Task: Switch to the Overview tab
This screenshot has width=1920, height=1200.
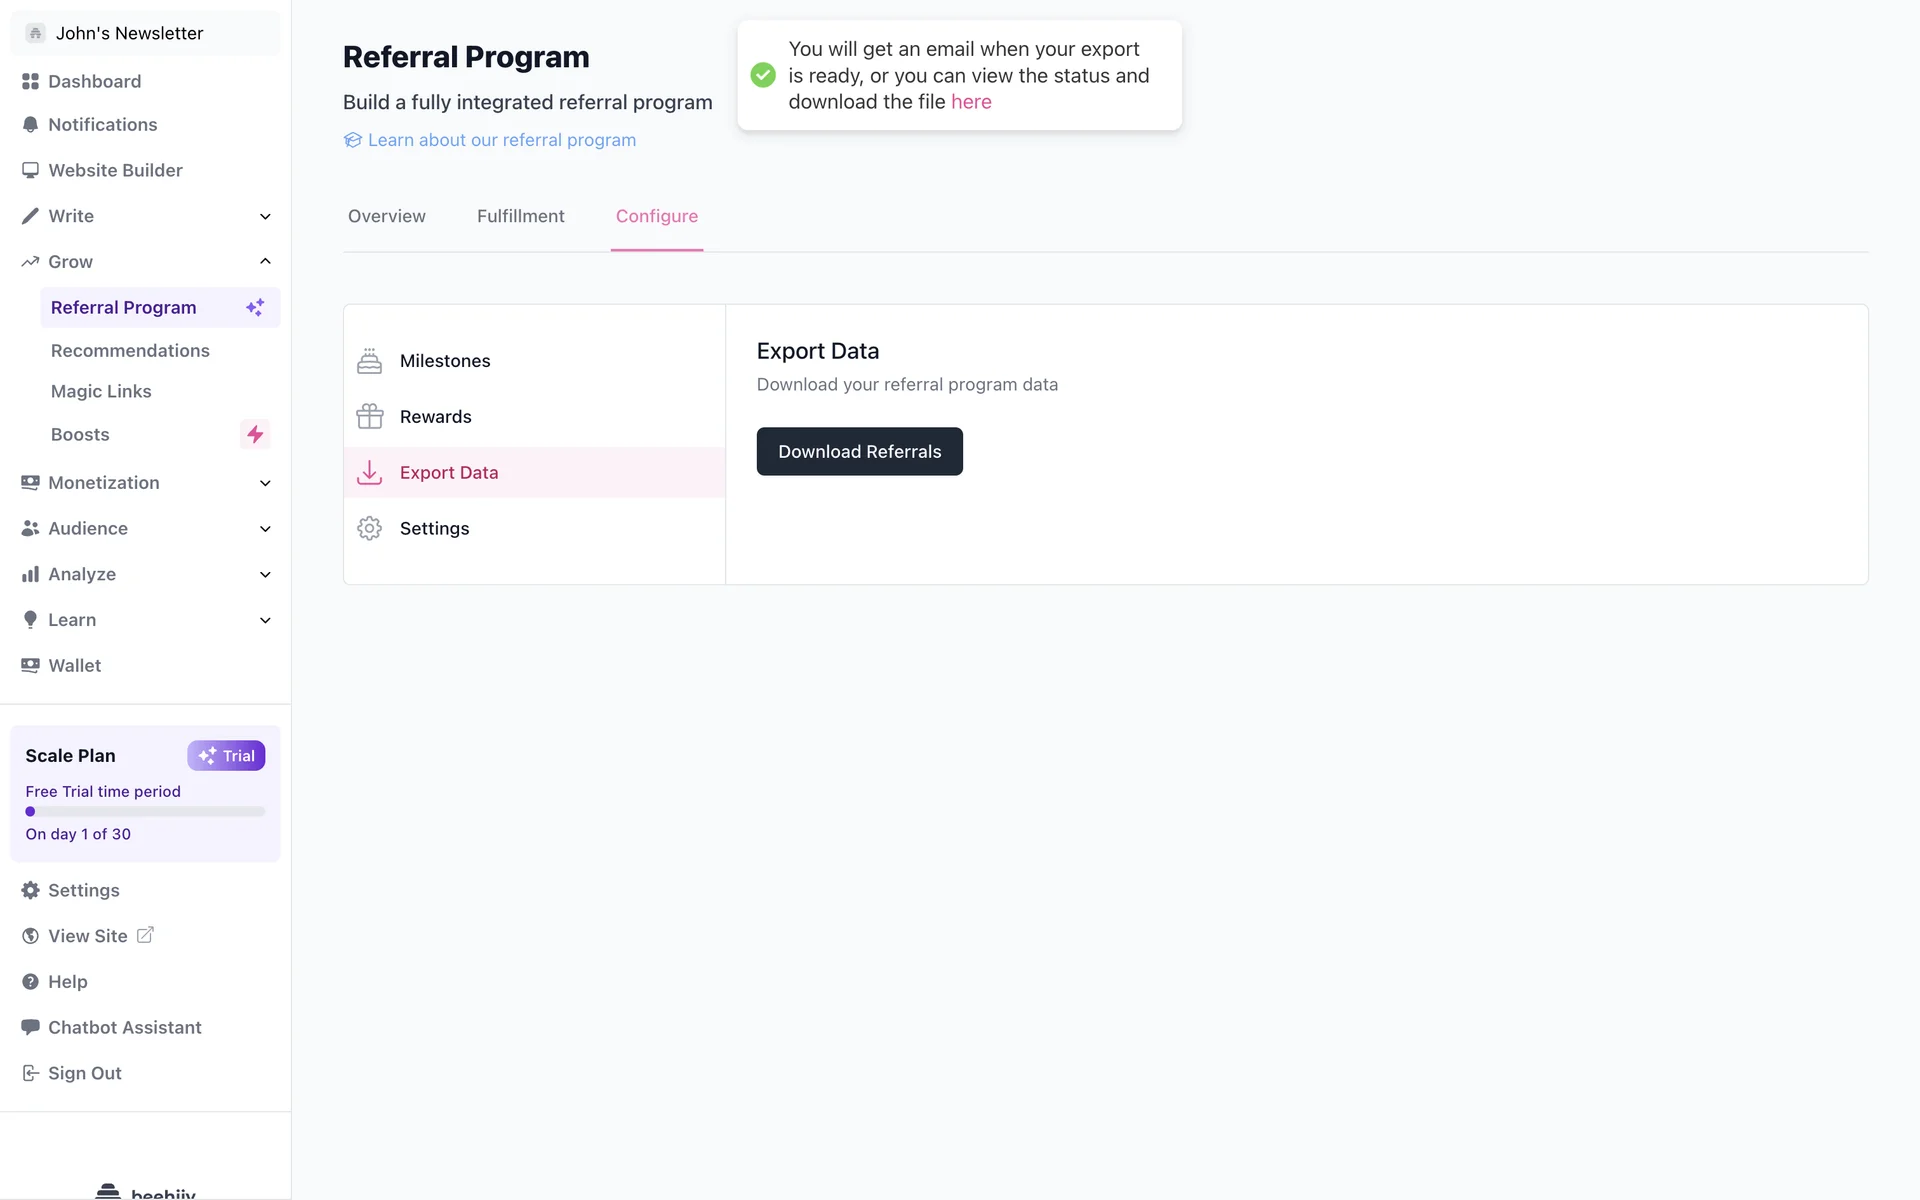Action: (x=386, y=216)
